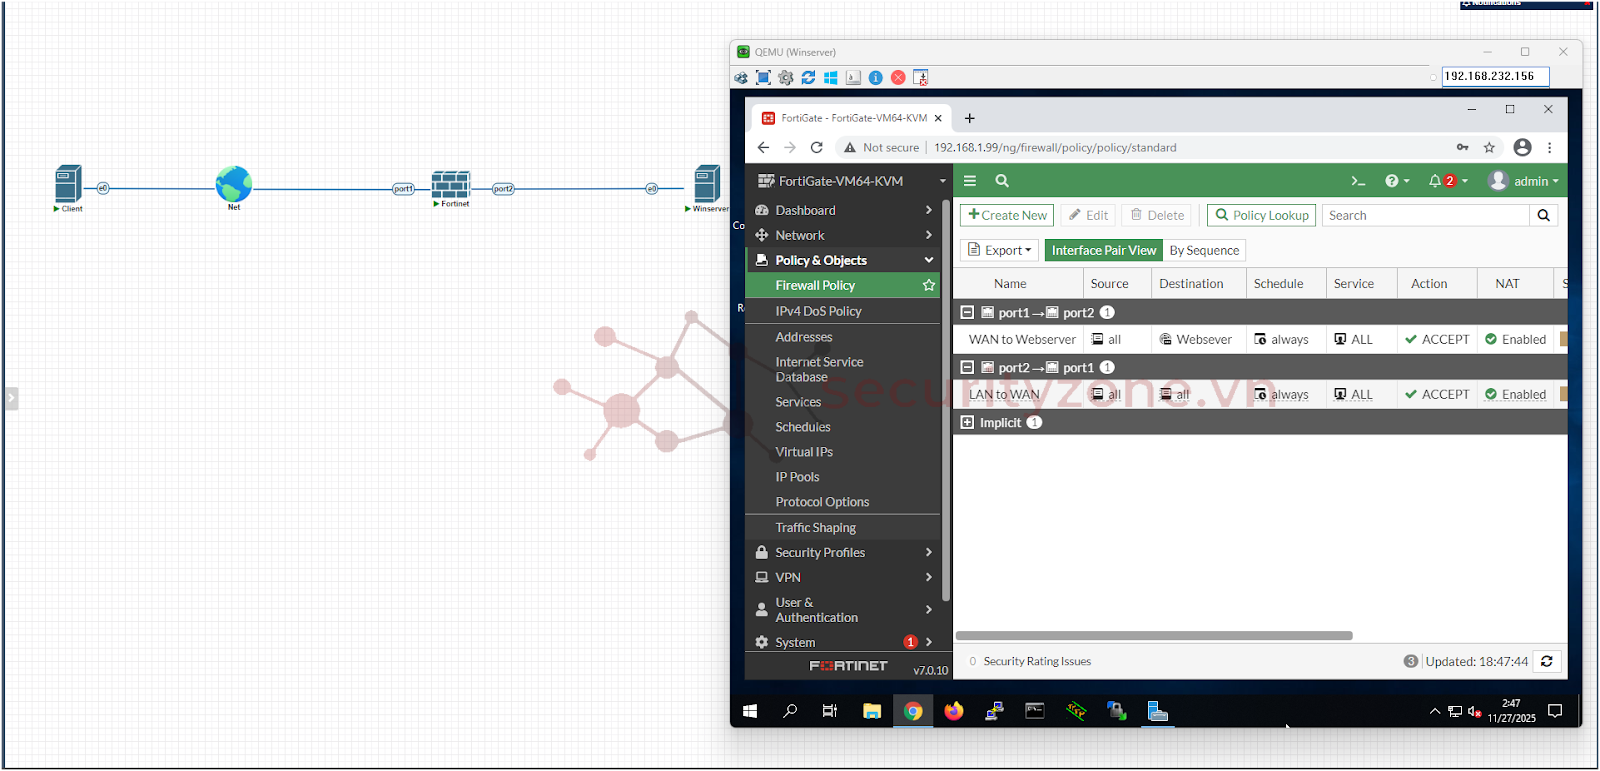Open Firefox from the Windows taskbar
1600x771 pixels.
coord(953,711)
